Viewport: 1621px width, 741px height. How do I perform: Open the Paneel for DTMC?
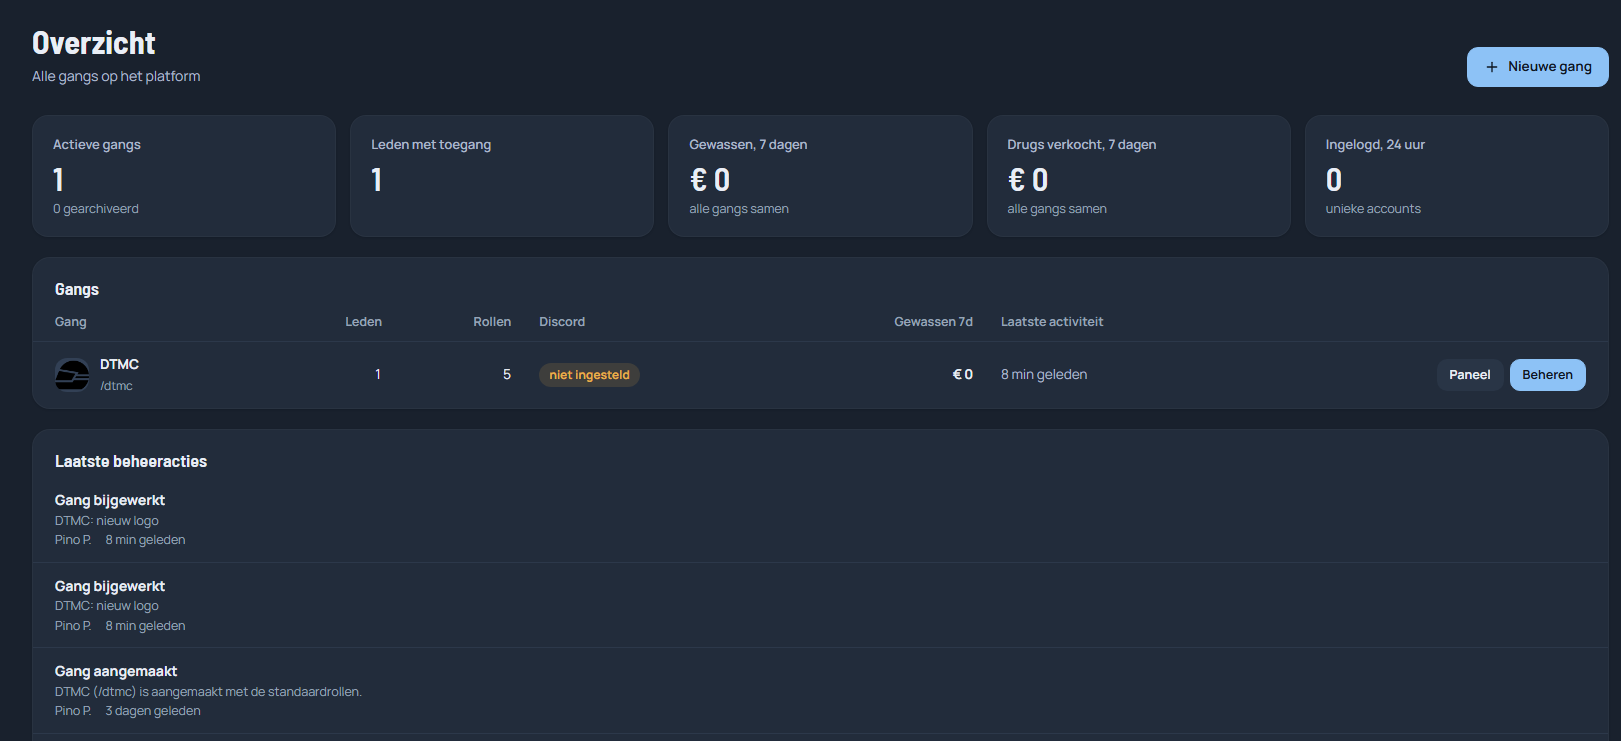[x=1469, y=375]
